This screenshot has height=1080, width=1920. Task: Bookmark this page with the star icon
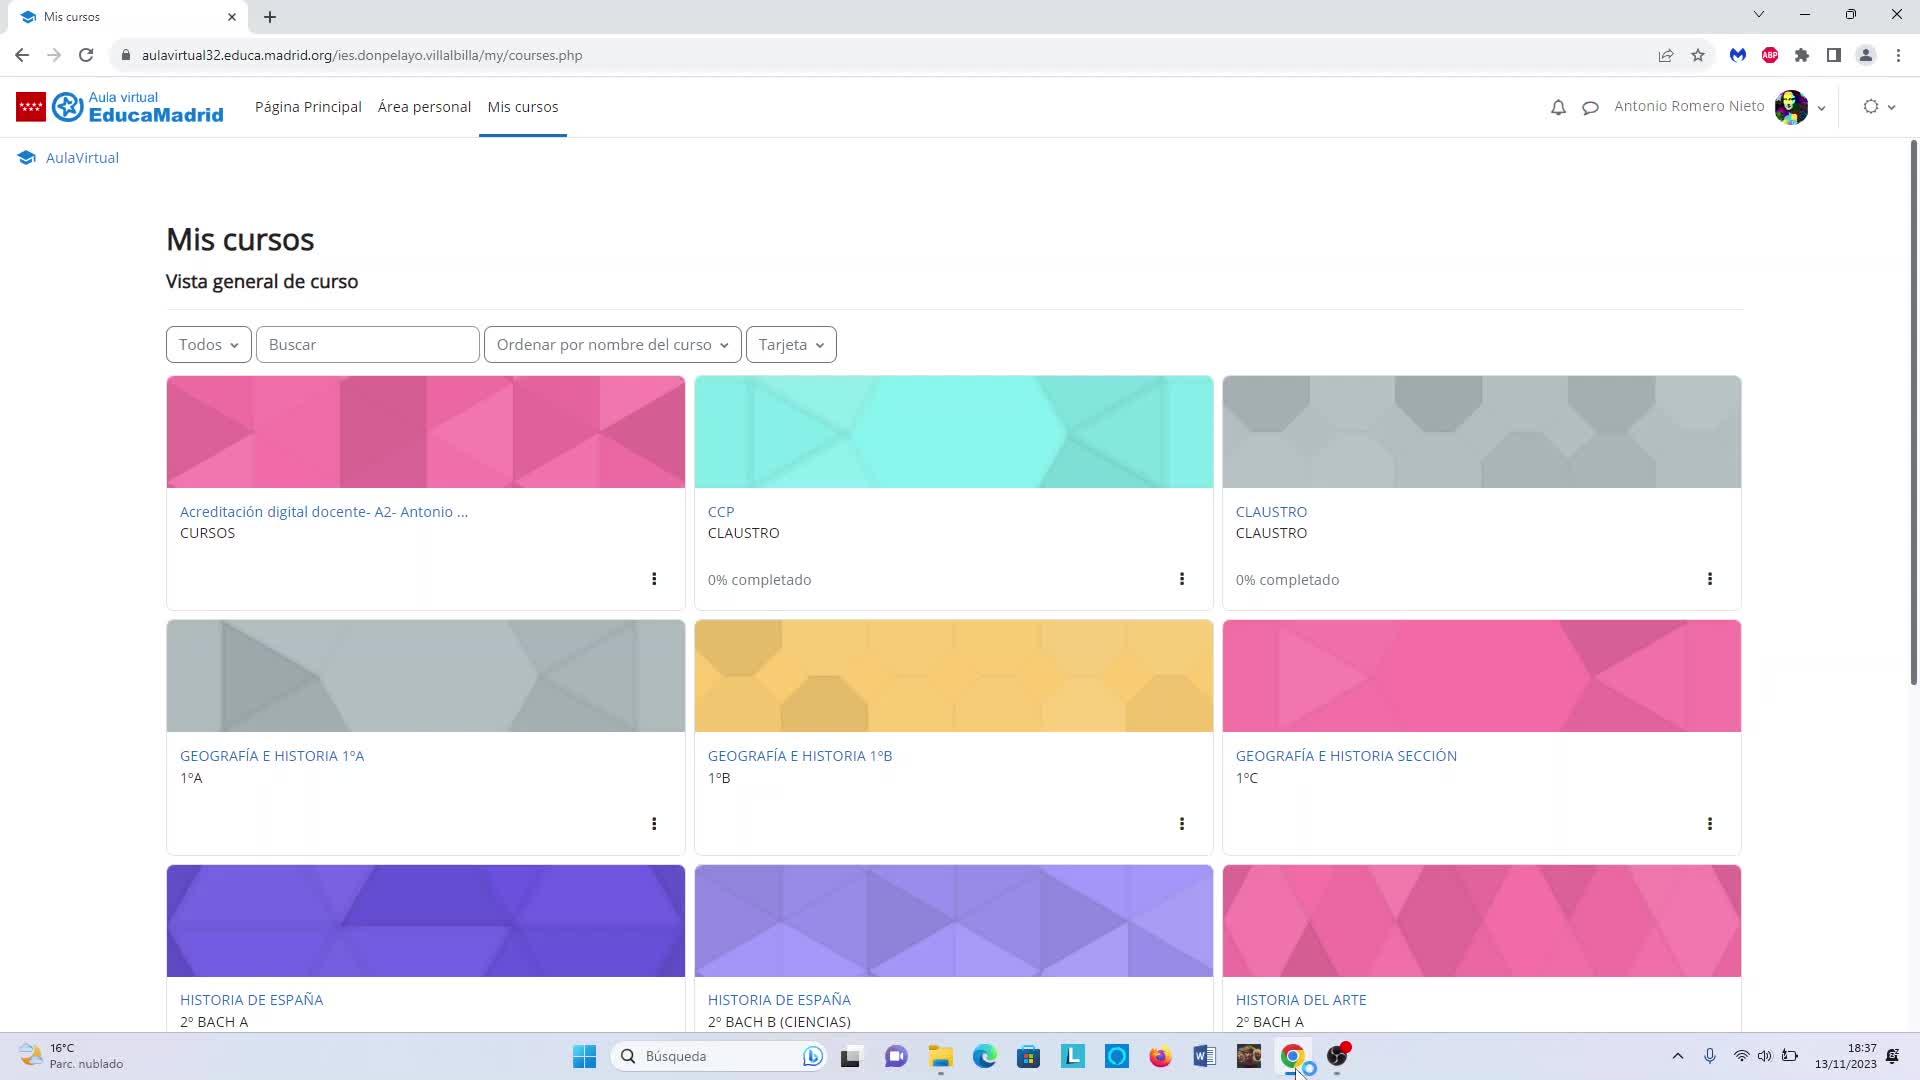click(1698, 55)
